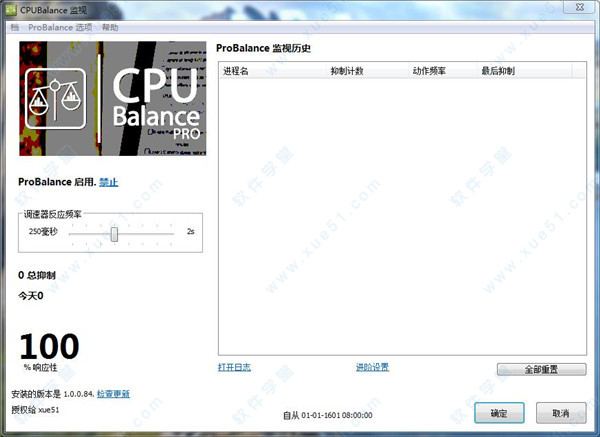Close the CPUBalance window

point(579,7)
